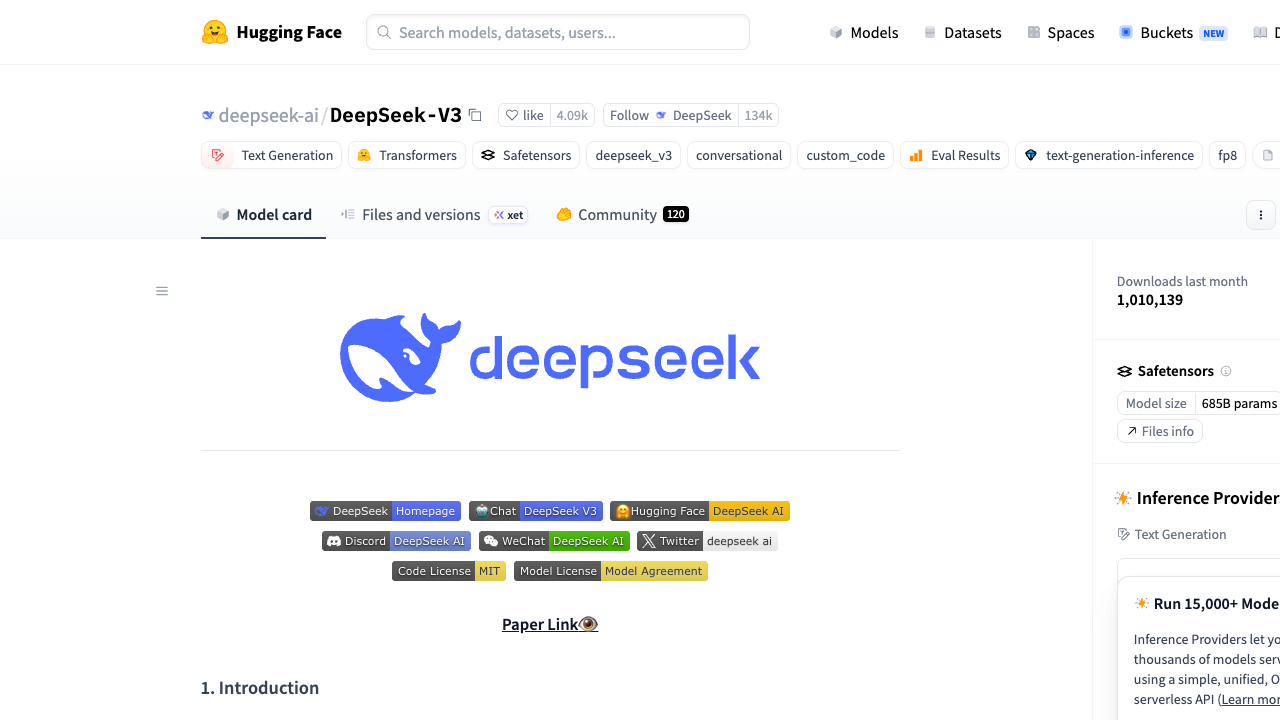Click the NEW badge beside Buckets
Viewport: 1280px width, 720px height.
[x=1214, y=33]
